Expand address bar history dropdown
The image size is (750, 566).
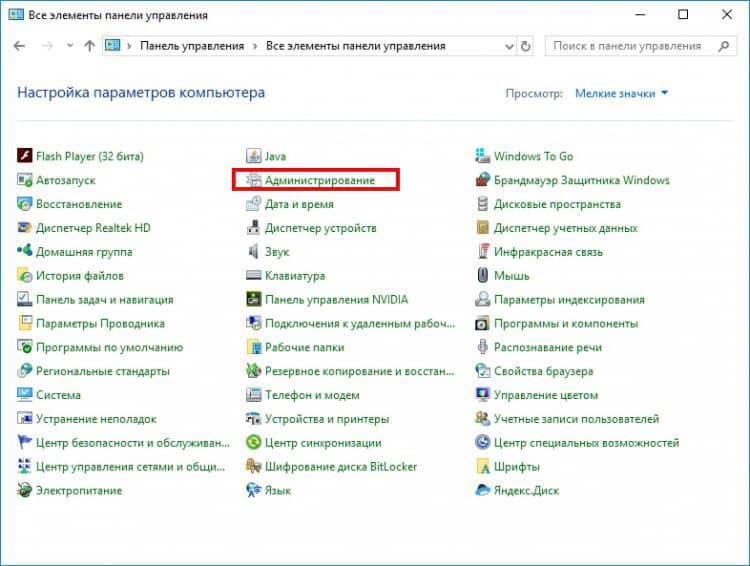coord(509,46)
